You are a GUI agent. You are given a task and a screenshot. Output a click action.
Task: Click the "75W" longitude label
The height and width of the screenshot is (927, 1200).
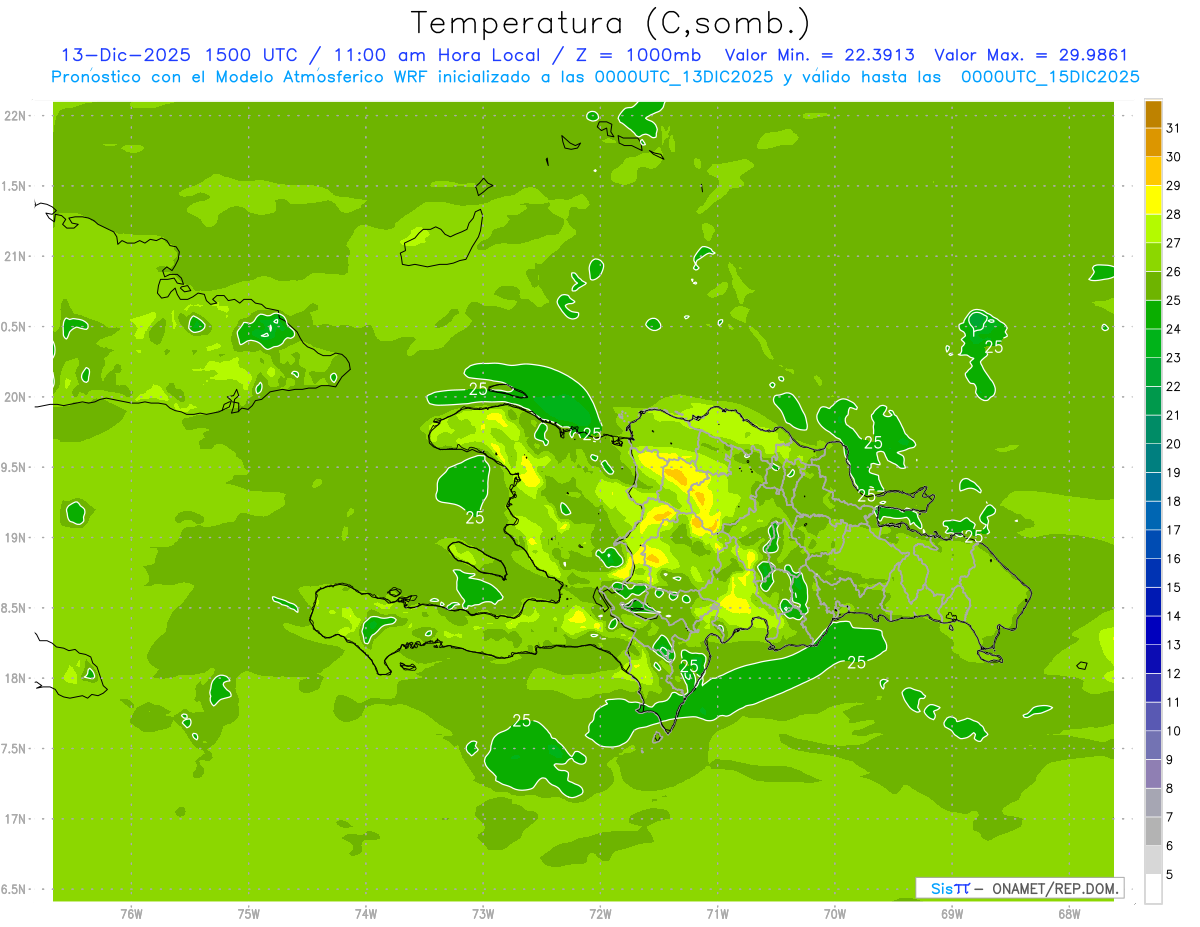click(x=249, y=913)
